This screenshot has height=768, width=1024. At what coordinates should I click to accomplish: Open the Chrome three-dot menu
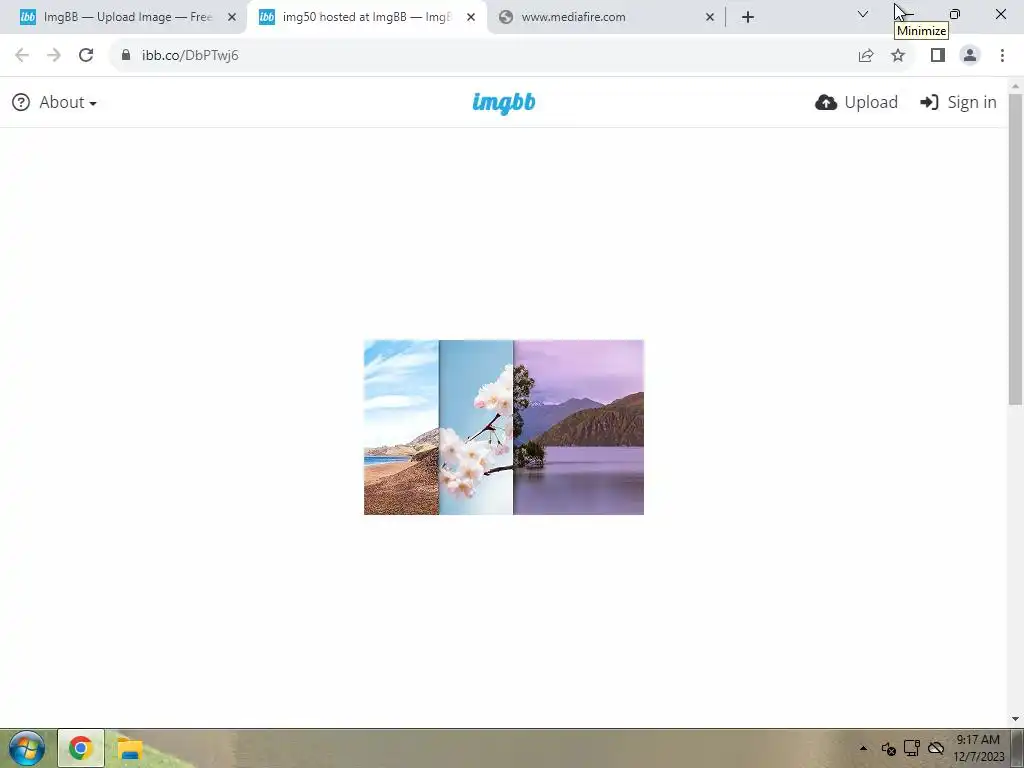[x=1002, y=56]
